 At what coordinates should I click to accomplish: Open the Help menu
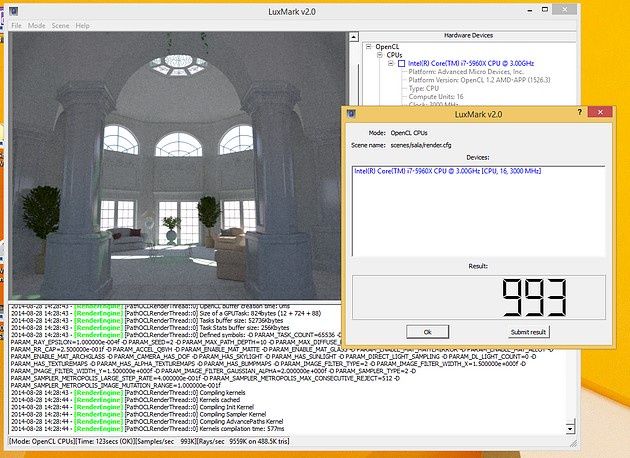tap(82, 25)
